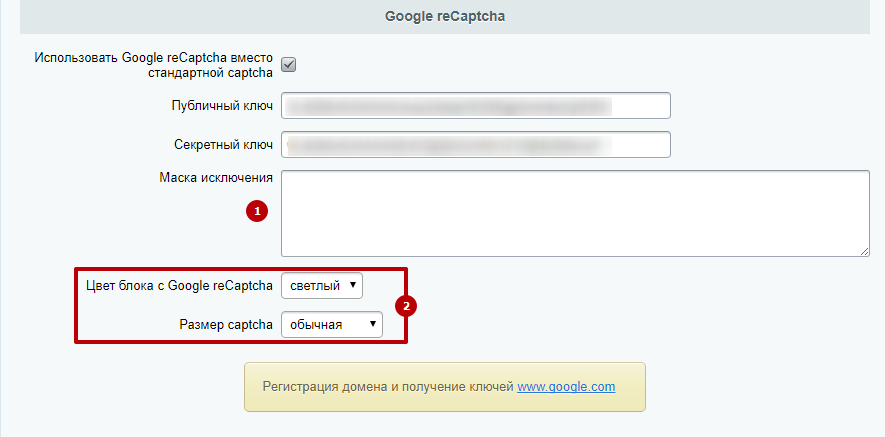Click the Секретный ключ input field

click(476, 145)
